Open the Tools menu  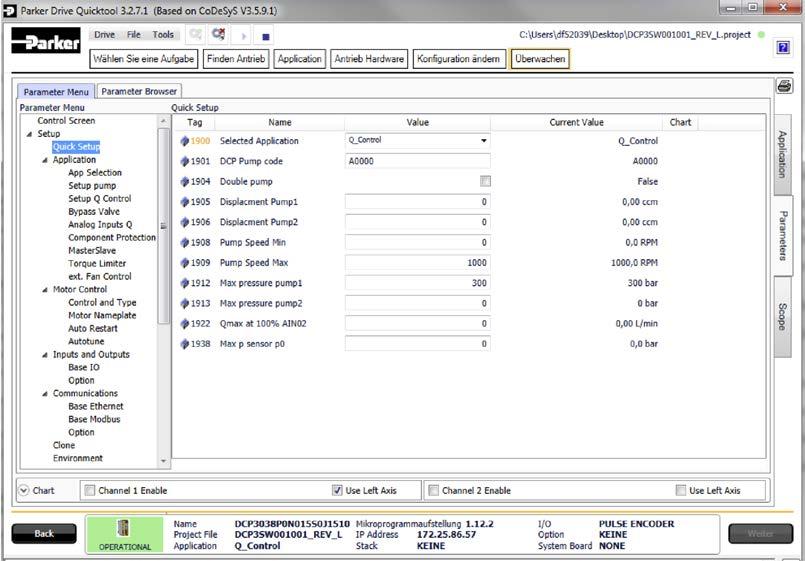tap(163, 34)
